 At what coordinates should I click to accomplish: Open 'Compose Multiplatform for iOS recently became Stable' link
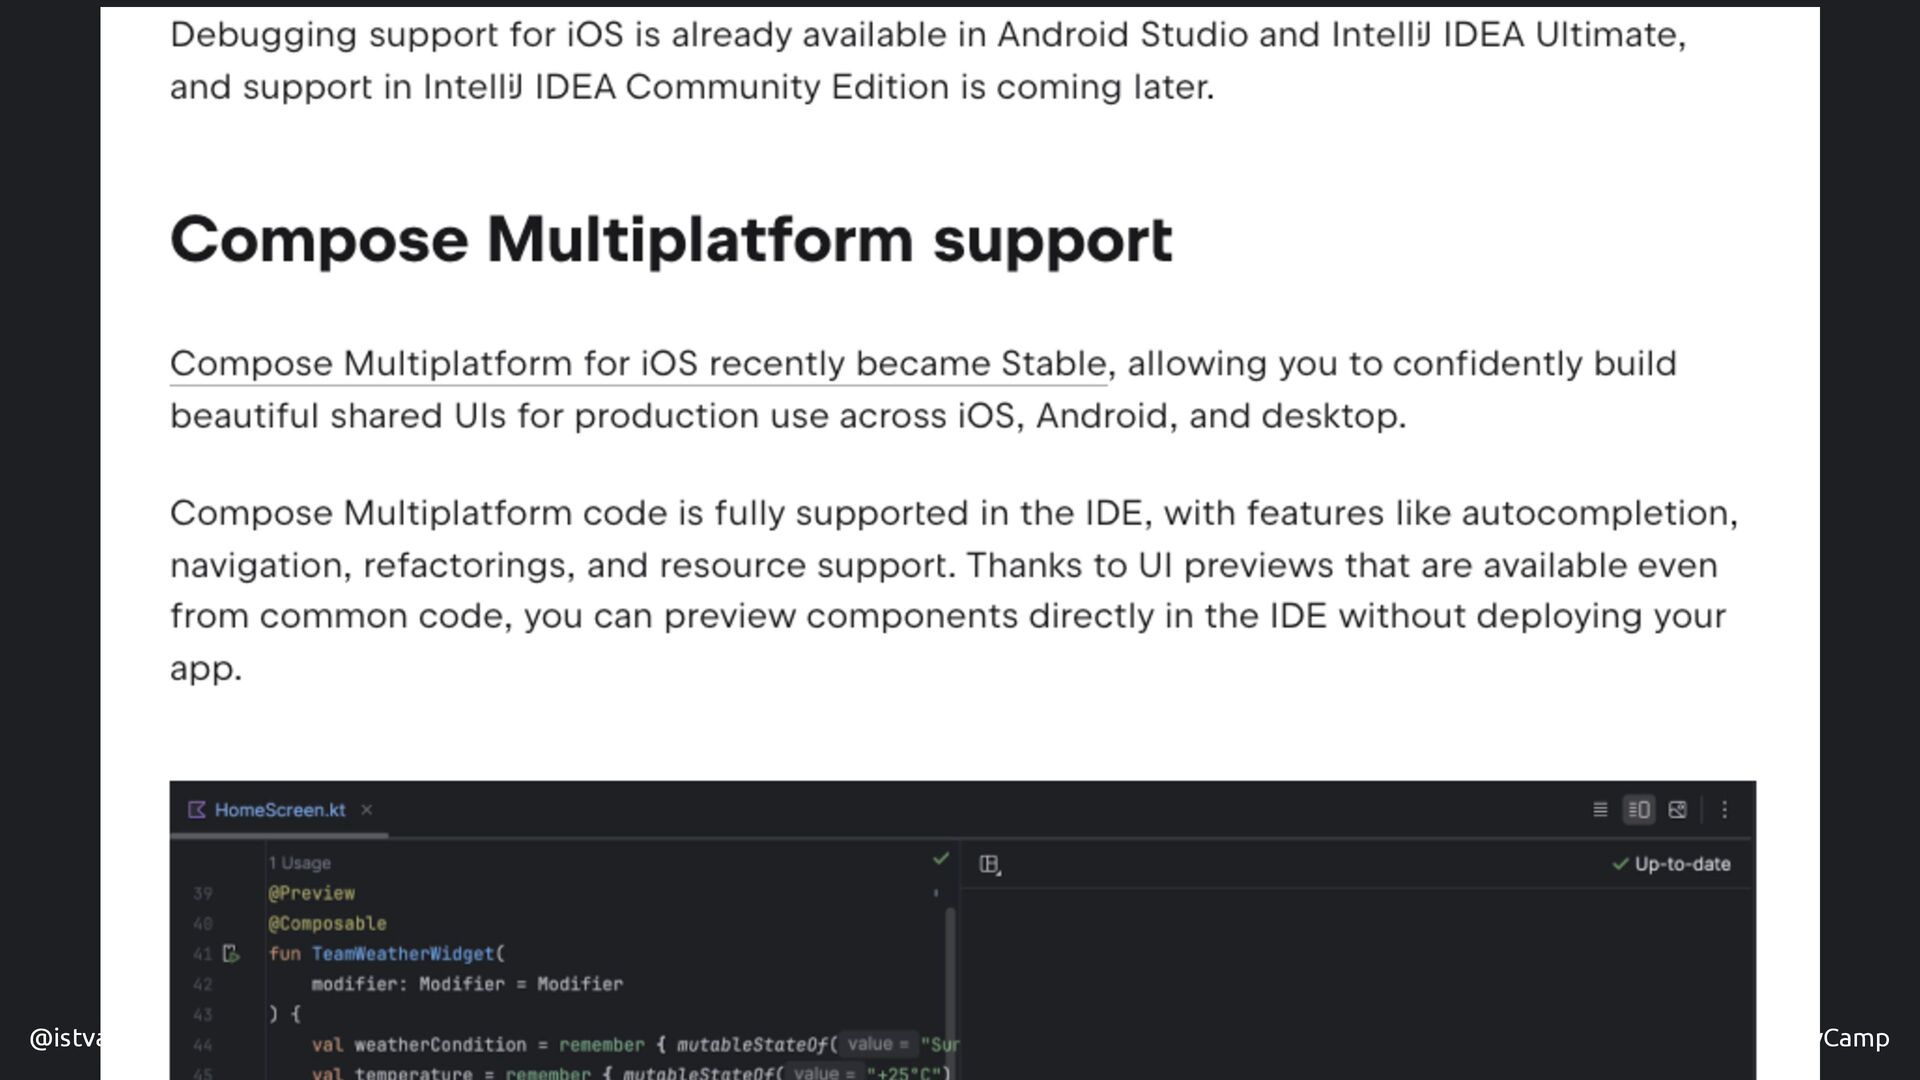[638, 364]
